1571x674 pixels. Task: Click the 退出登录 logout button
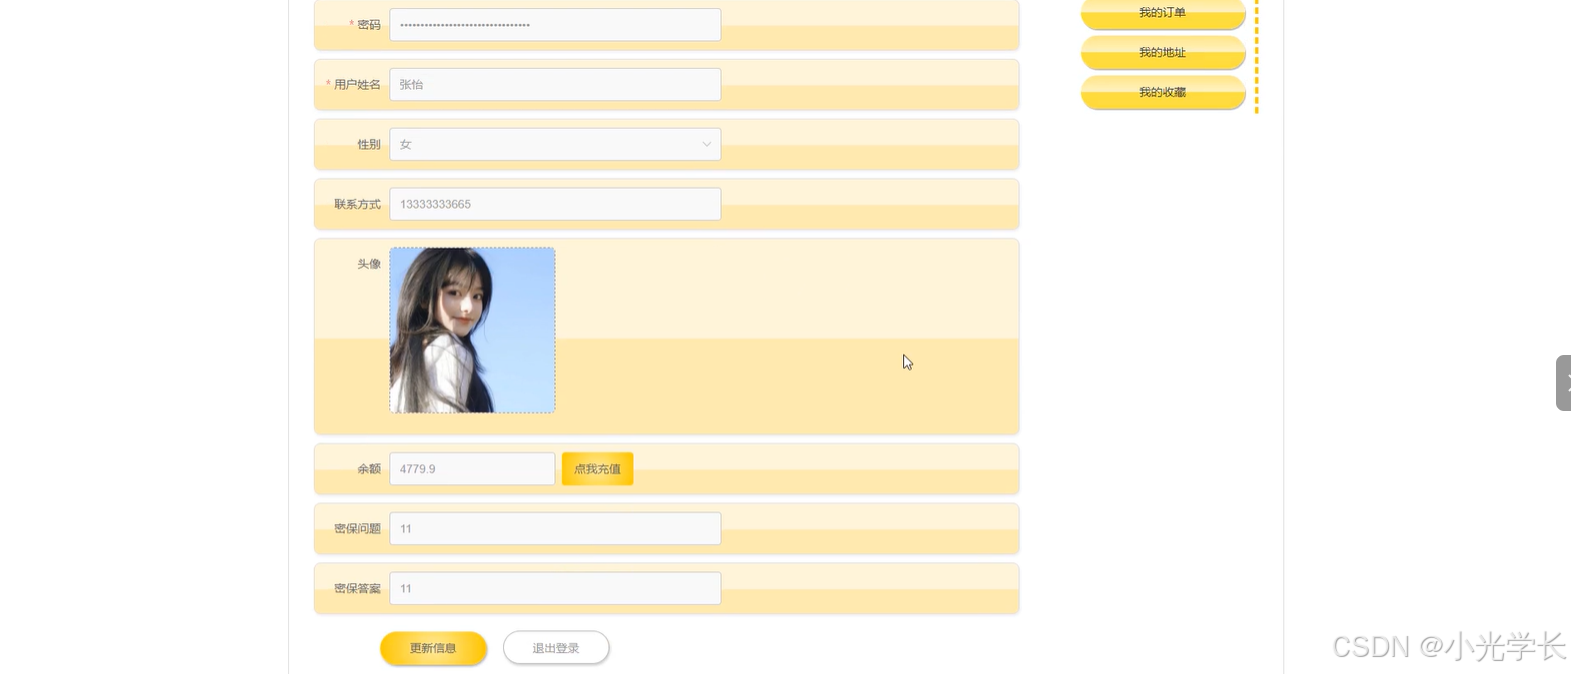[x=556, y=648]
